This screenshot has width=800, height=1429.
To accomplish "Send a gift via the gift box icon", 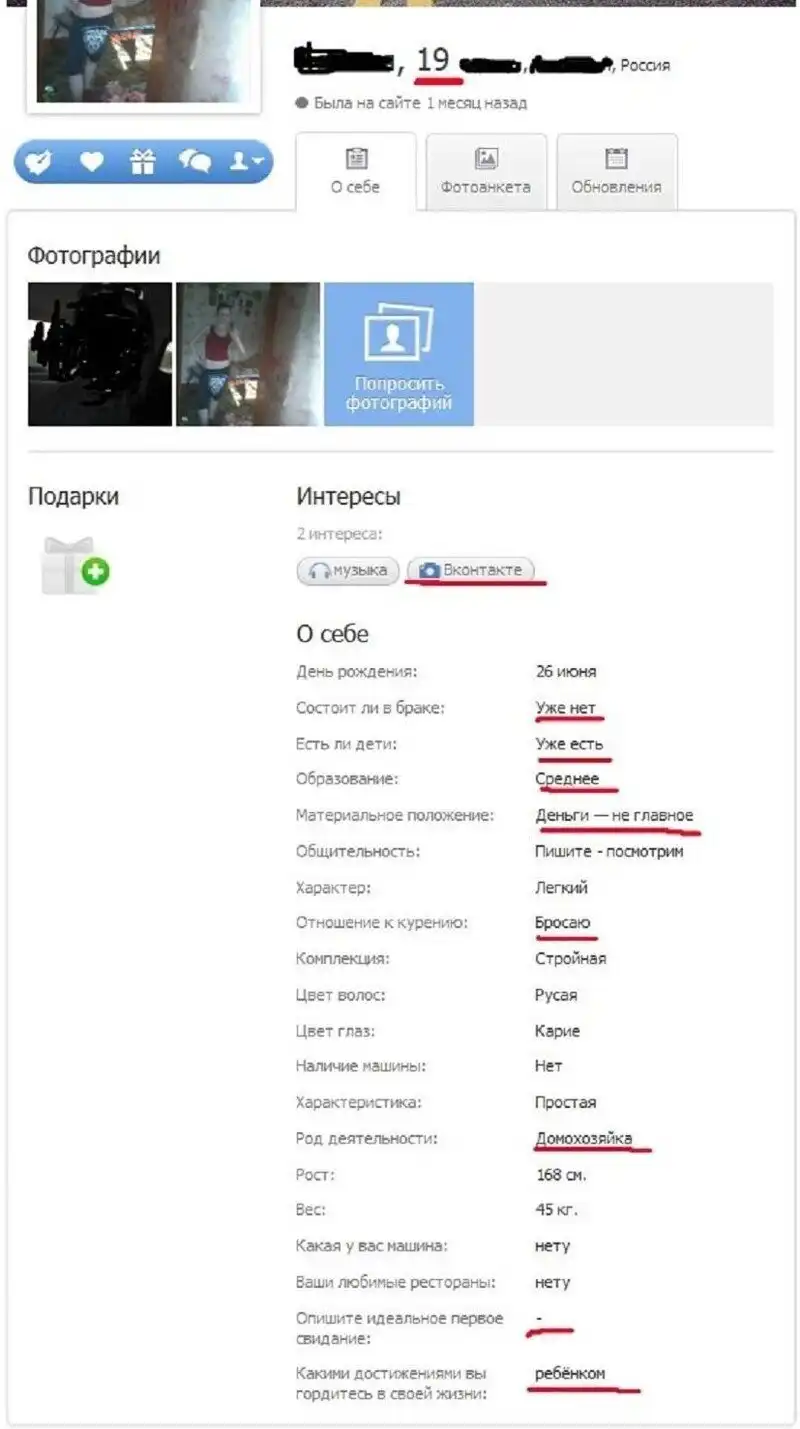I will coord(144,161).
